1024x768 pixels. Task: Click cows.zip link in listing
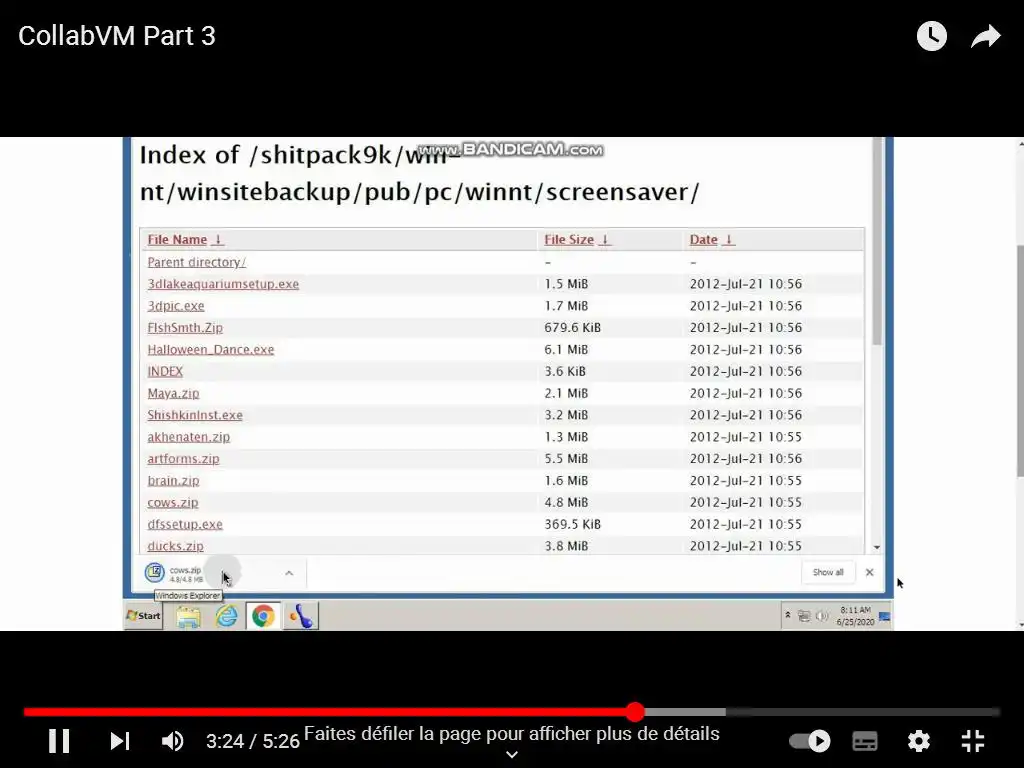click(x=172, y=502)
